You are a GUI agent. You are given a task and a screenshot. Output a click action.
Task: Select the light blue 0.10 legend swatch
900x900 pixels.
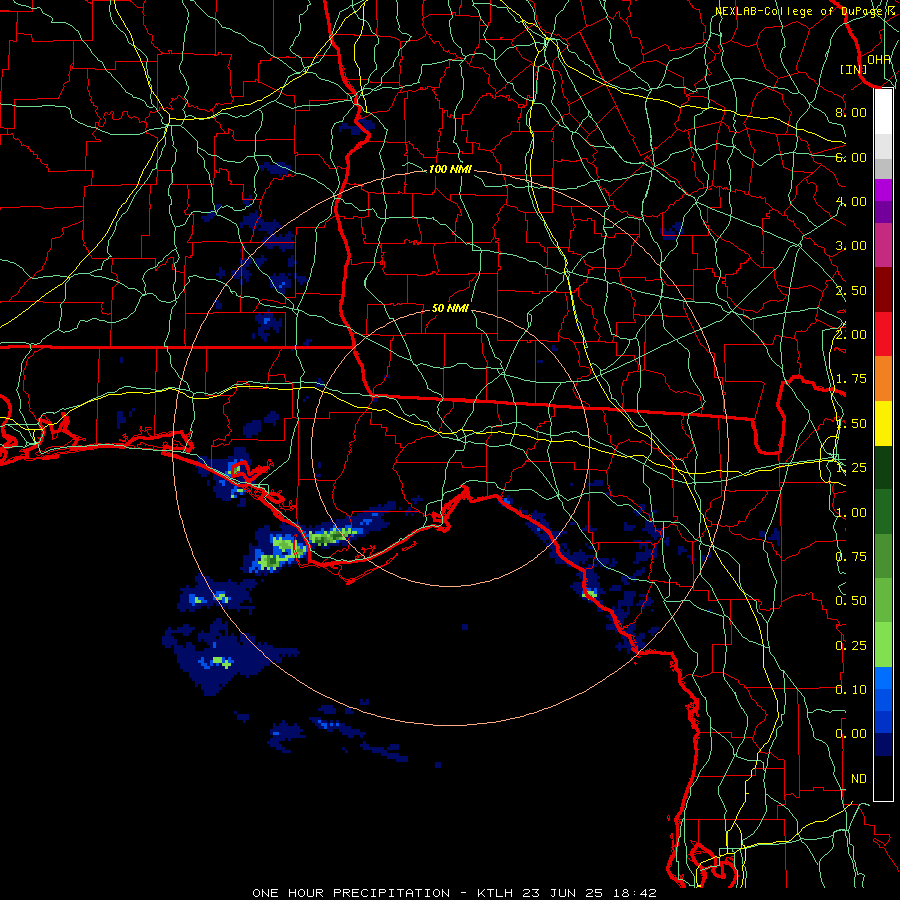point(883,678)
